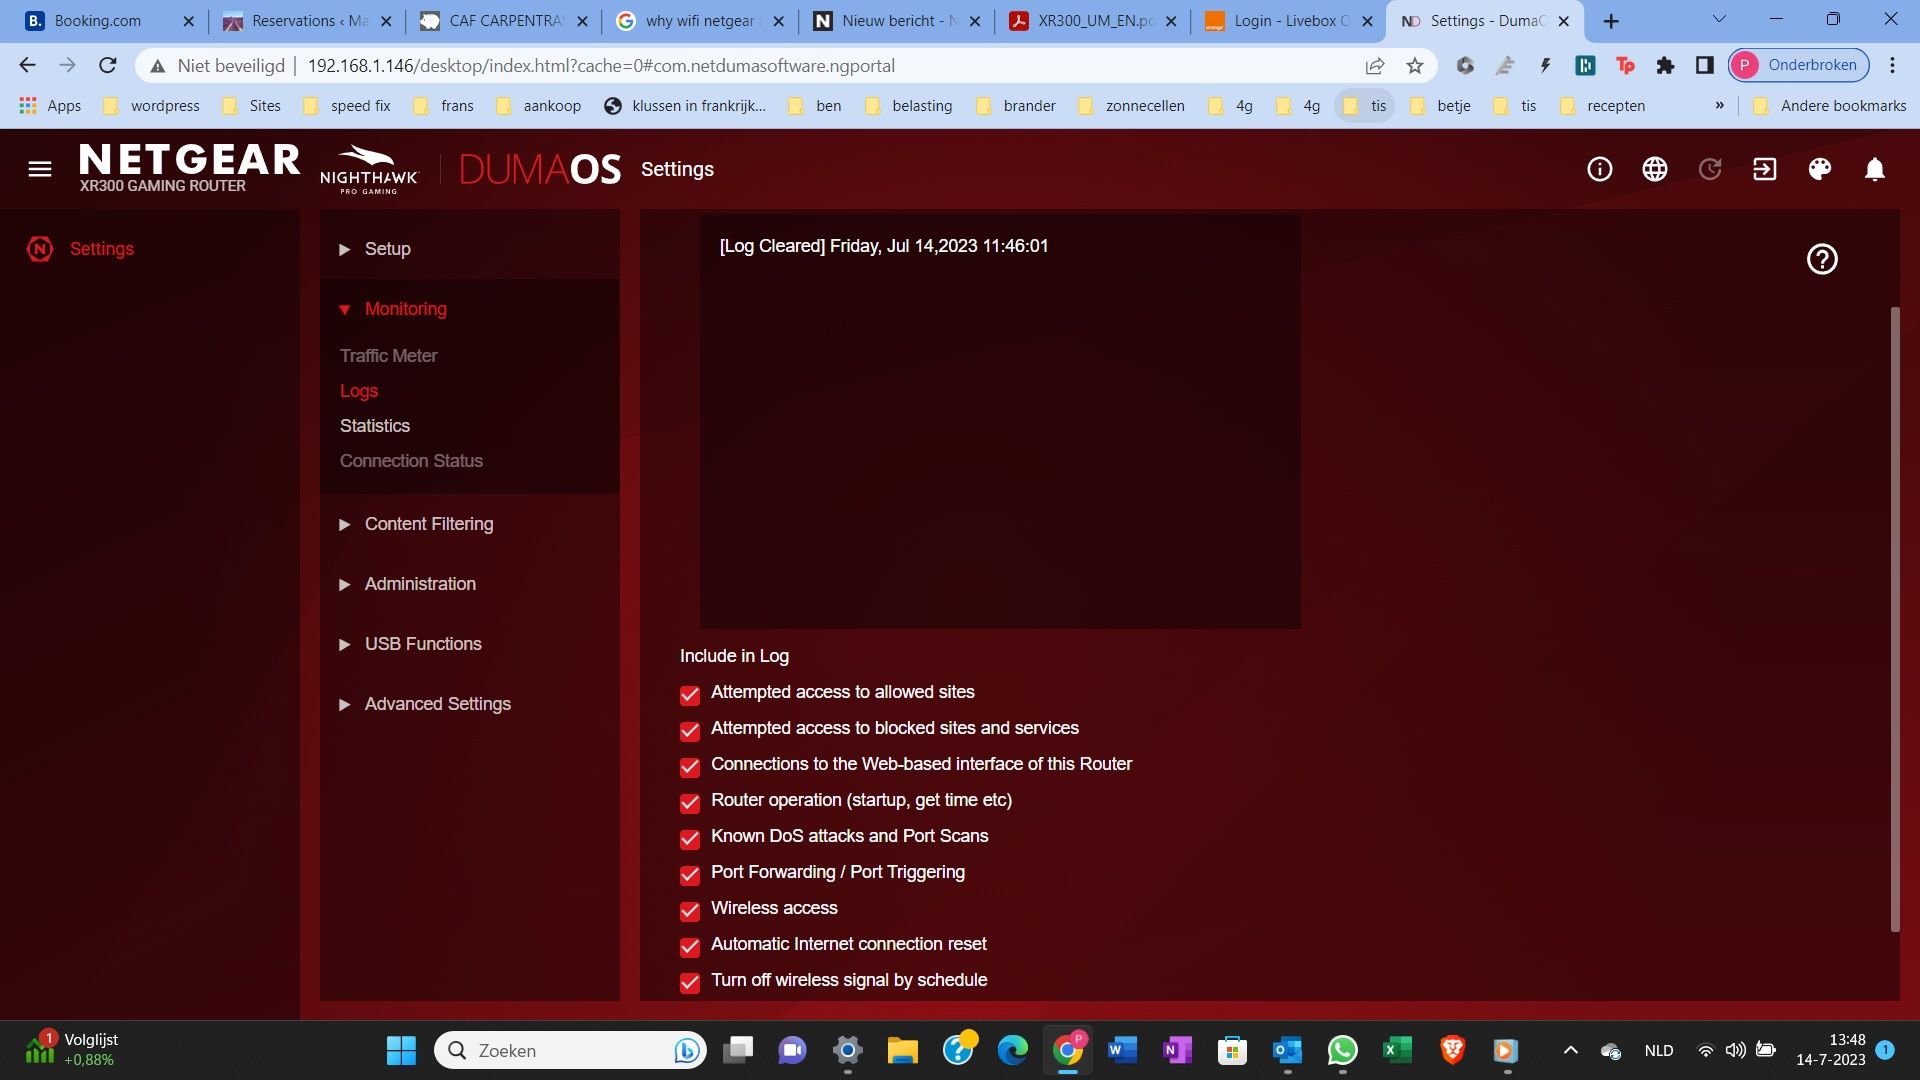
Task: Open WhatsApp from the taskbar
Action: [x=1342, y=1050]
